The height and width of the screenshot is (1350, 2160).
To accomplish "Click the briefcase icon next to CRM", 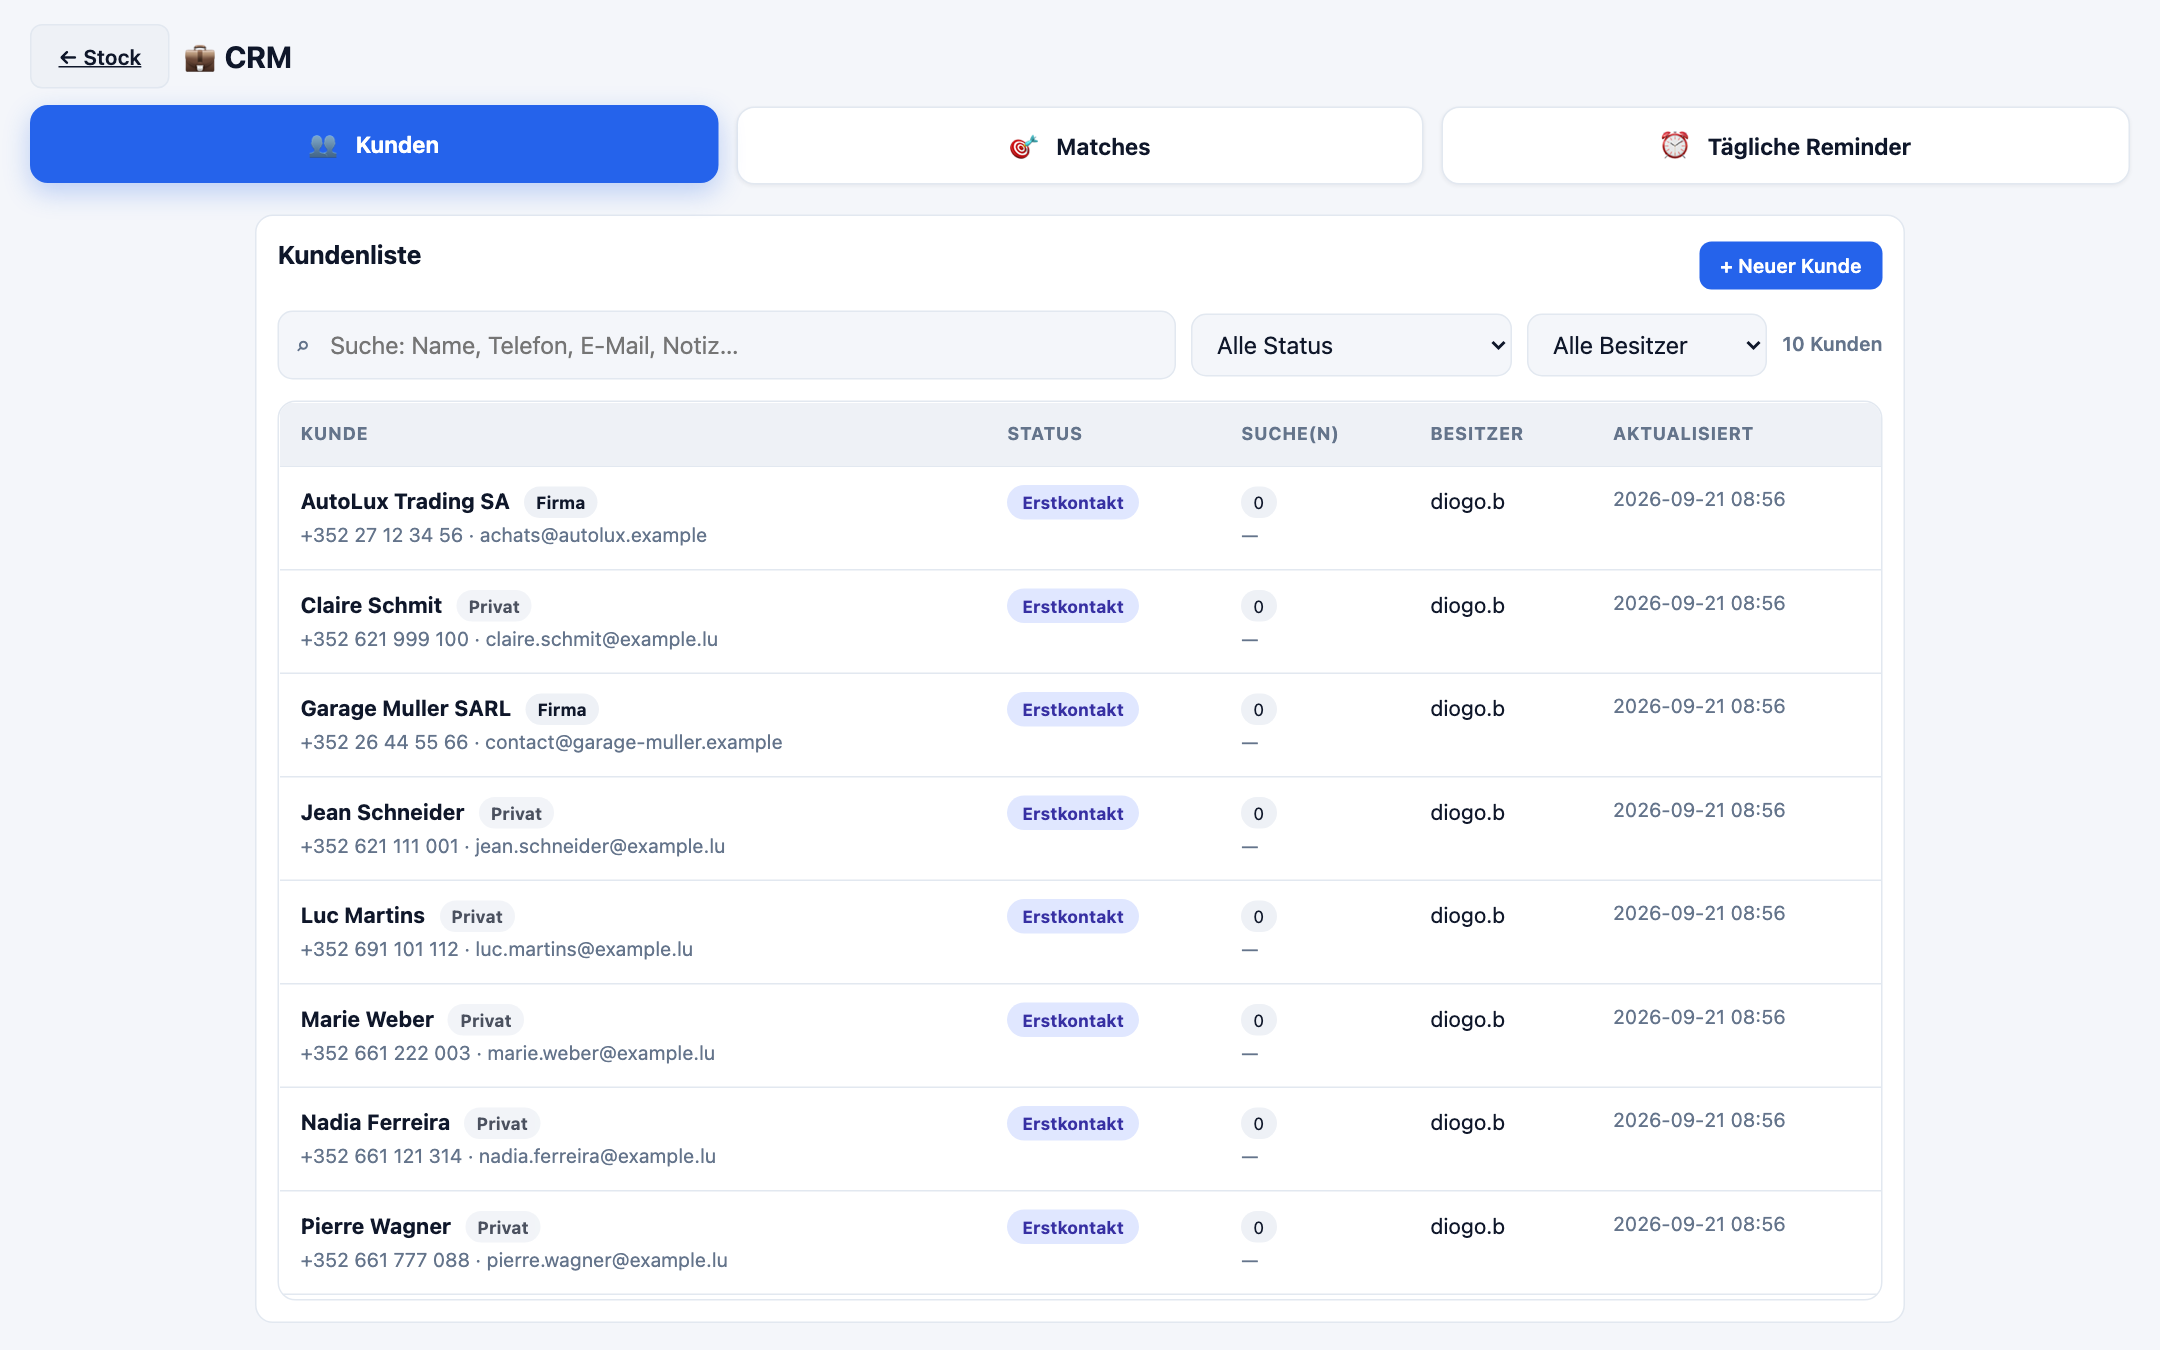I will click(200, 58).
